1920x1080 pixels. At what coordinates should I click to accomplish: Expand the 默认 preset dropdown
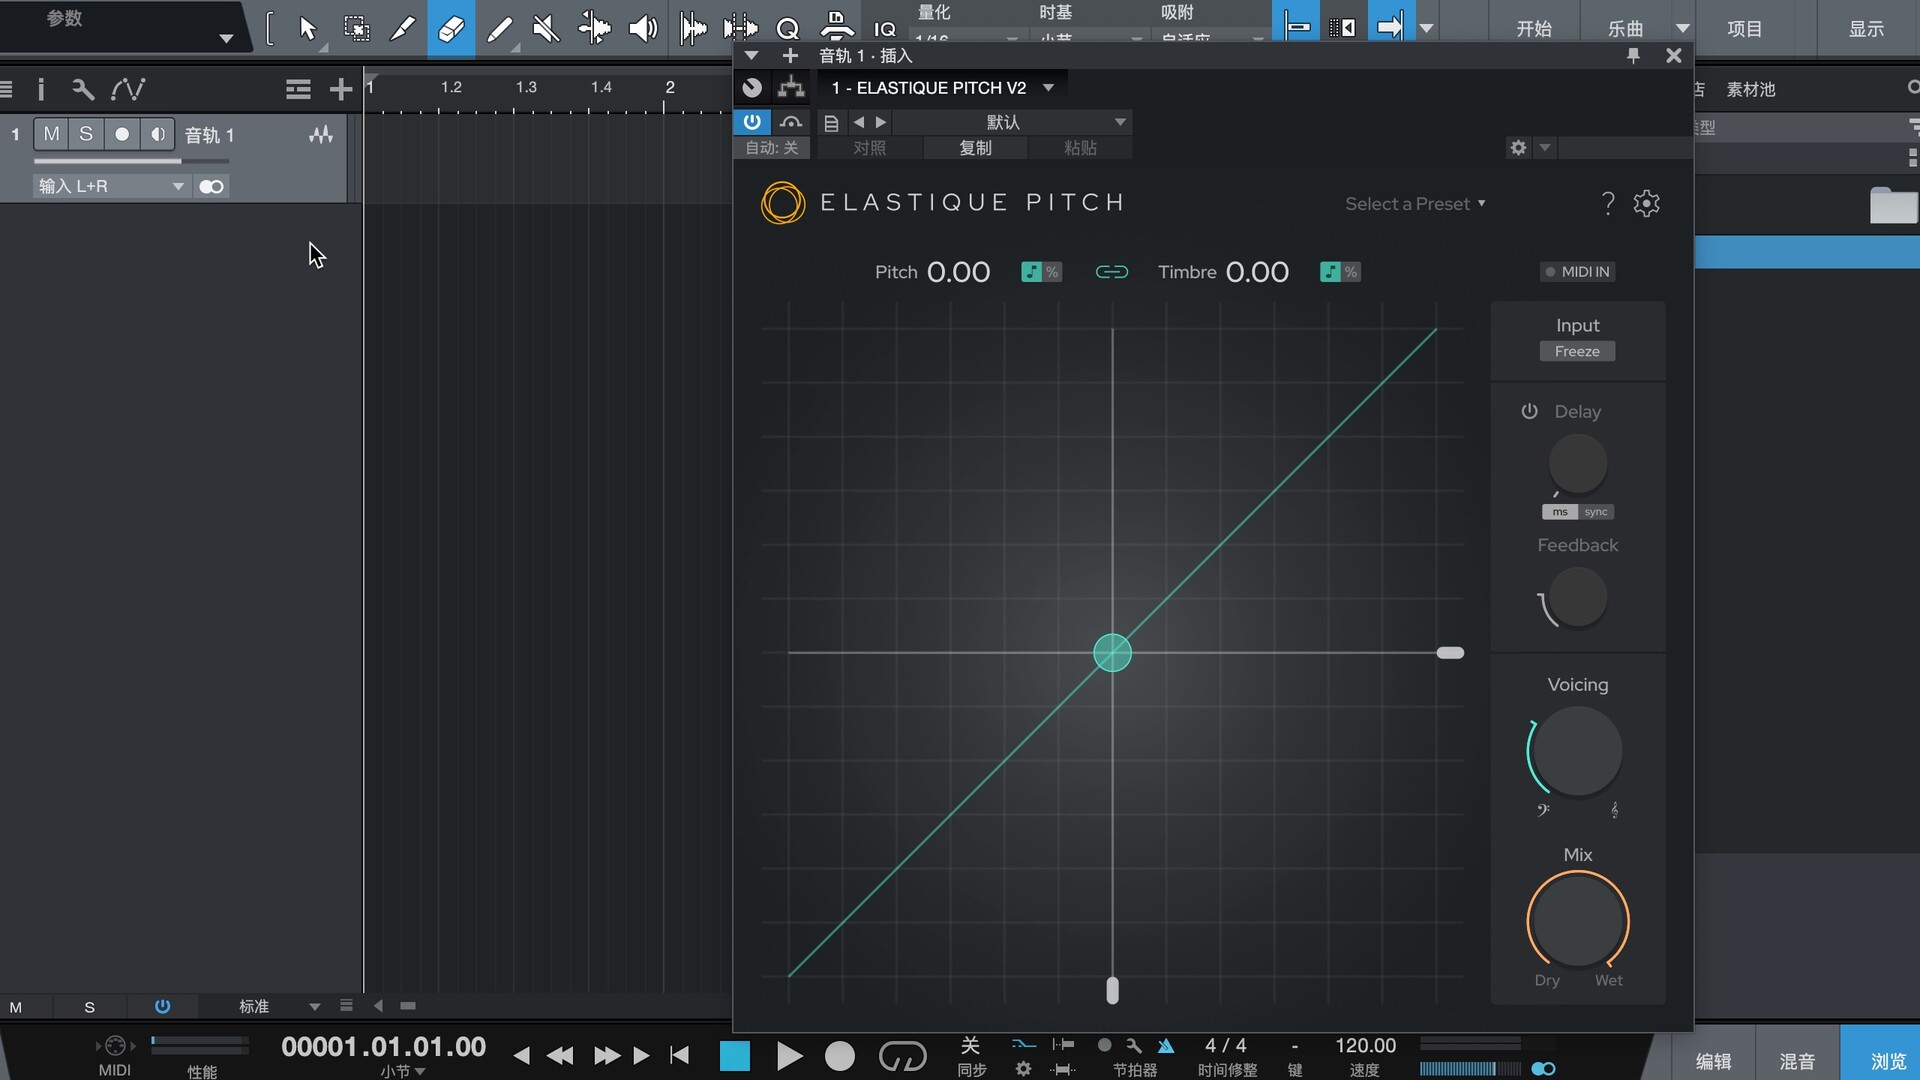[1119, 122]
